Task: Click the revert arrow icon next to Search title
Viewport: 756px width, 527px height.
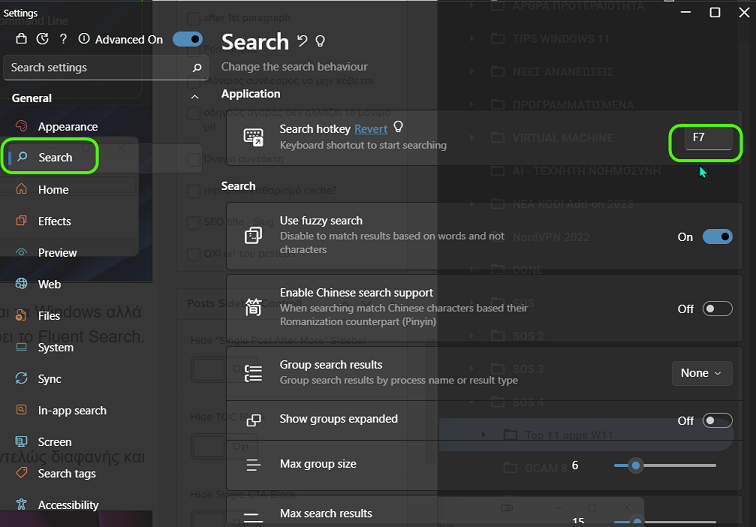Action: pos(302,41)
